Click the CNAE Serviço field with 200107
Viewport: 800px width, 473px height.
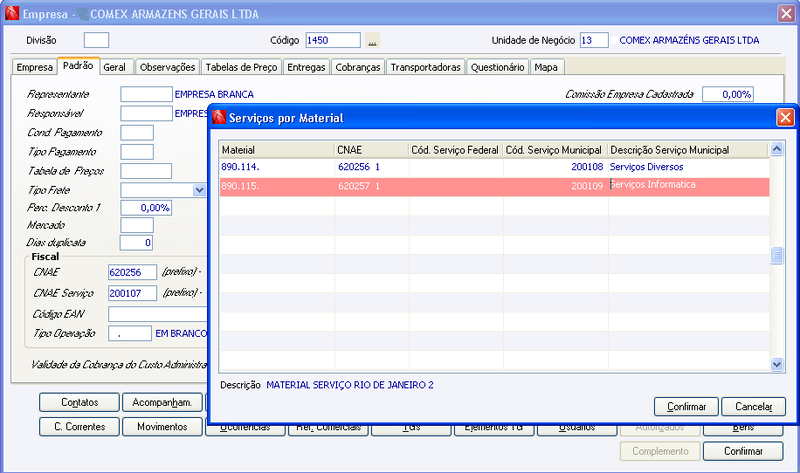click(x=132, y=293)
